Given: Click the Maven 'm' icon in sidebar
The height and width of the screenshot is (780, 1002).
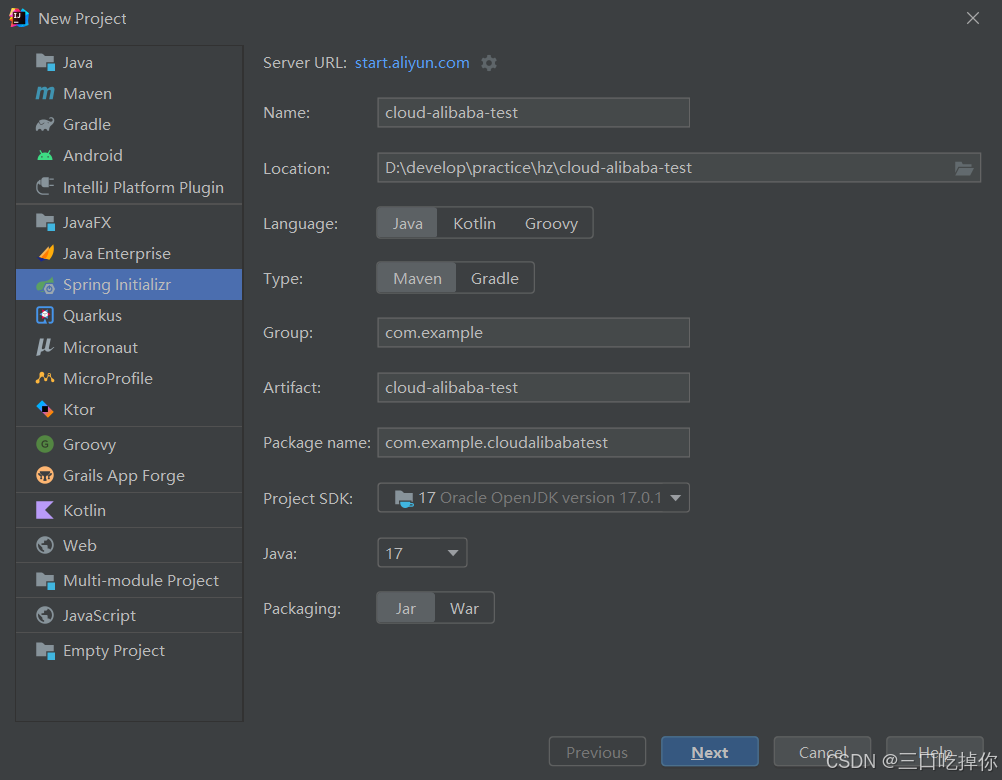Looking at the screenshot, I should pos(45,93).
